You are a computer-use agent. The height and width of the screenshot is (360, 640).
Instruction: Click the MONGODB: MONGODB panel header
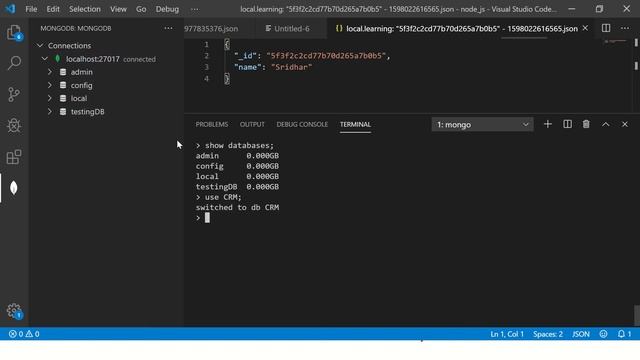point(76,28)
